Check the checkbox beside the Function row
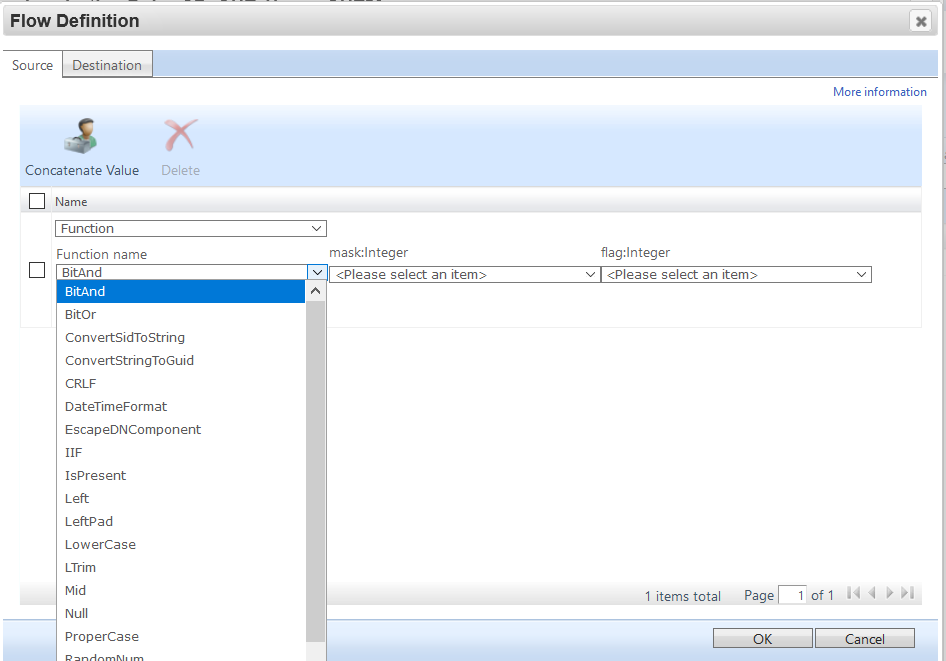Image resolution: width=946 pixels, height=661 pixels. (x=37, y=269)
